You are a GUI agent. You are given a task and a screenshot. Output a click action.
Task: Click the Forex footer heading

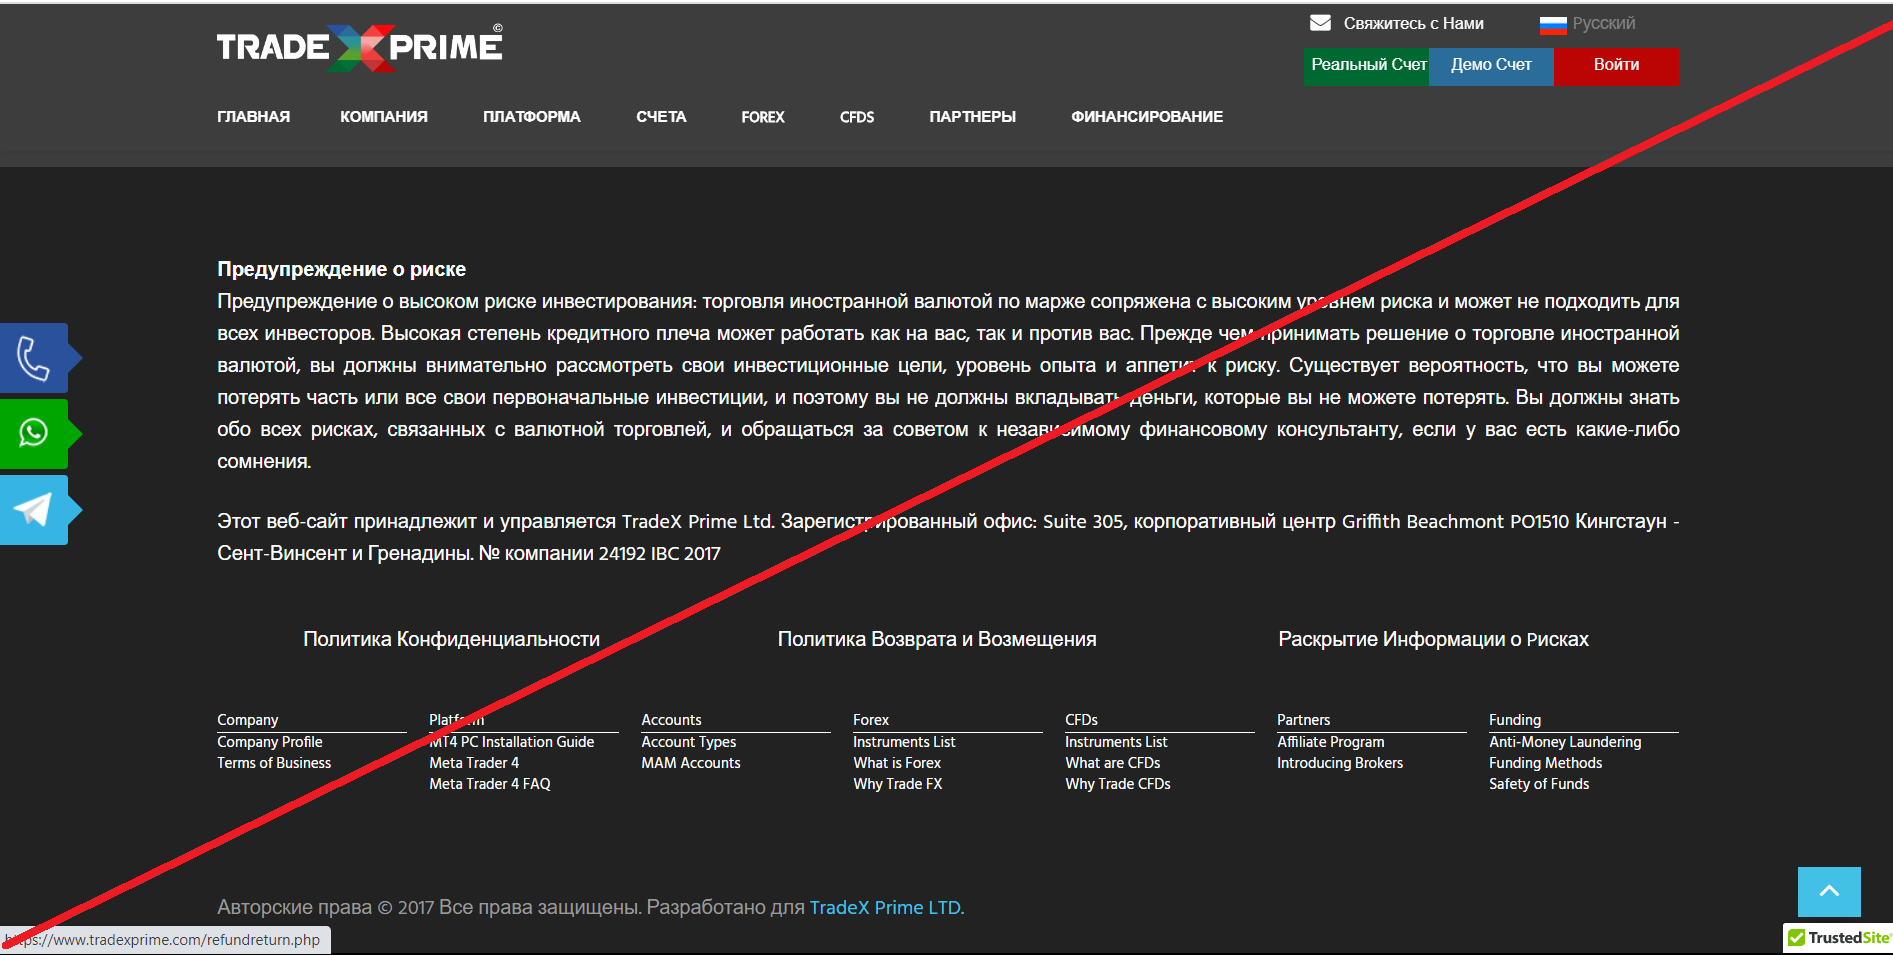(x=871, y=720)
